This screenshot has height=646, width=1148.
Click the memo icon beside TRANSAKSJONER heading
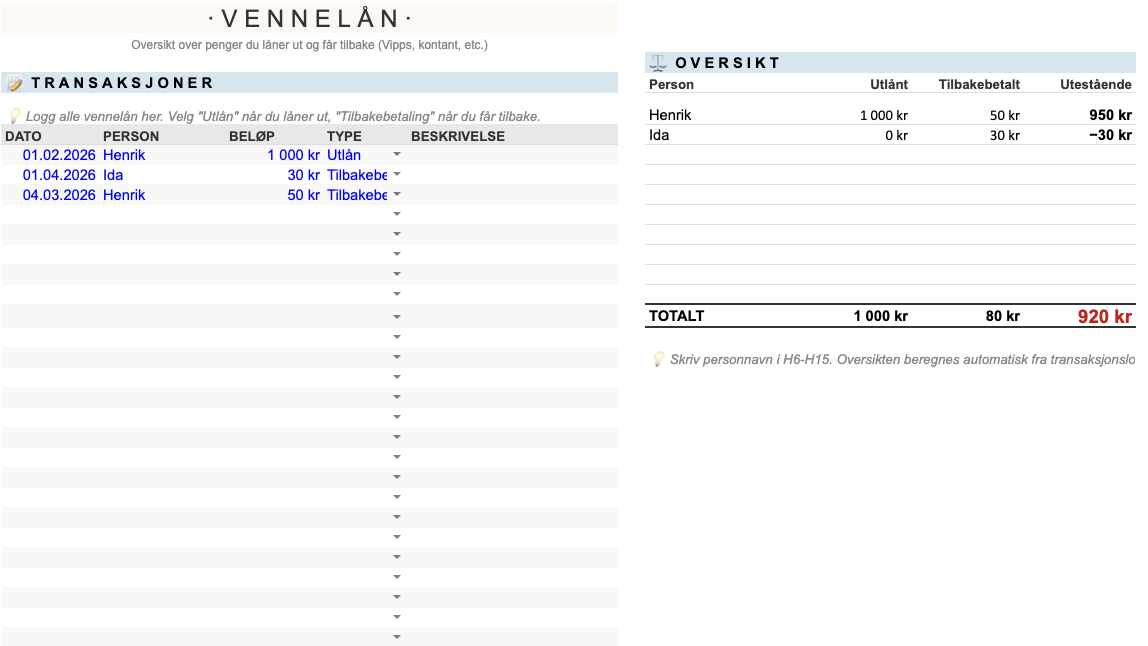pyautogui.click(x=15, y=84)
